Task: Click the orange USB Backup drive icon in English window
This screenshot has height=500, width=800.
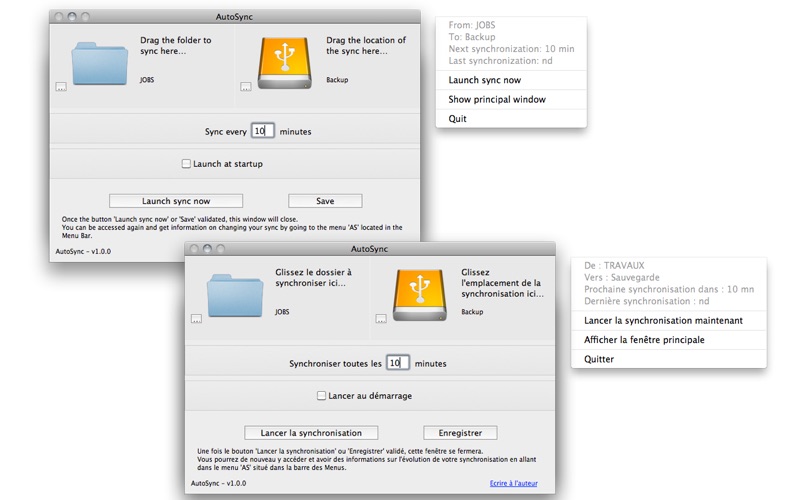Action: coord(284,63)
